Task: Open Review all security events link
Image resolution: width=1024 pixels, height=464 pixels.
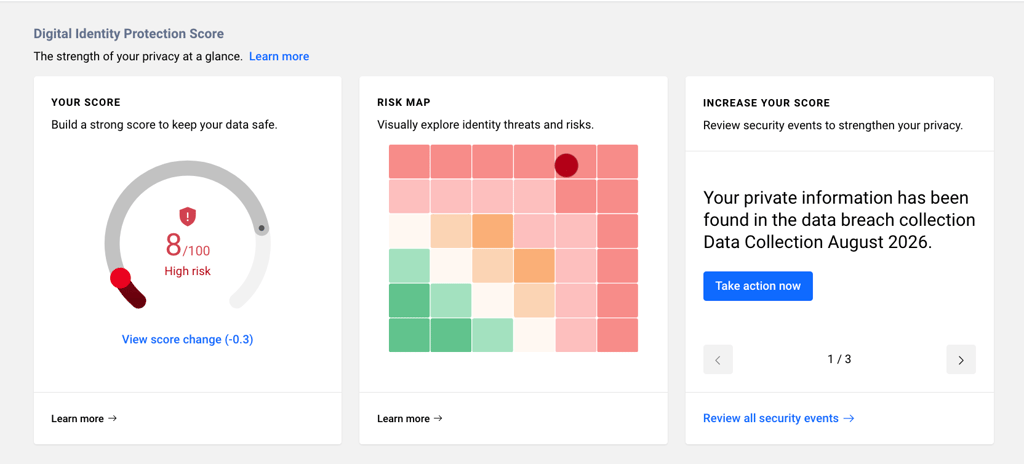Action: (x=778, y=418)
